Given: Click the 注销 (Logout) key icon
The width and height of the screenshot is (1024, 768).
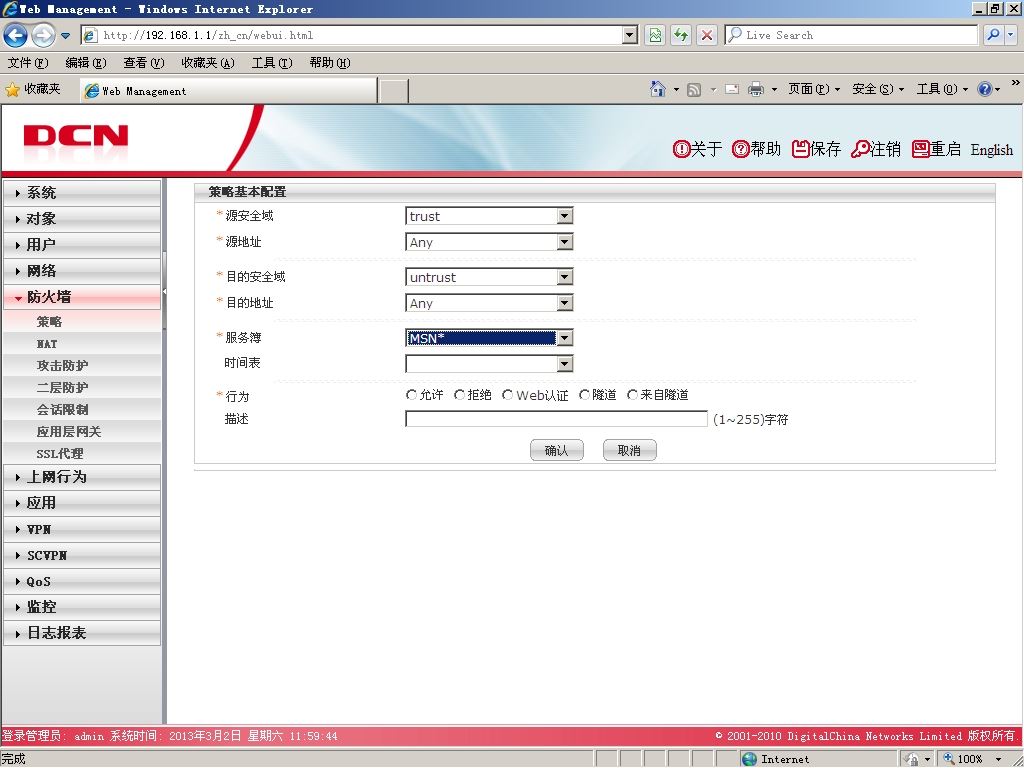Looking at the screenshot, I should (x=876, y=150).
